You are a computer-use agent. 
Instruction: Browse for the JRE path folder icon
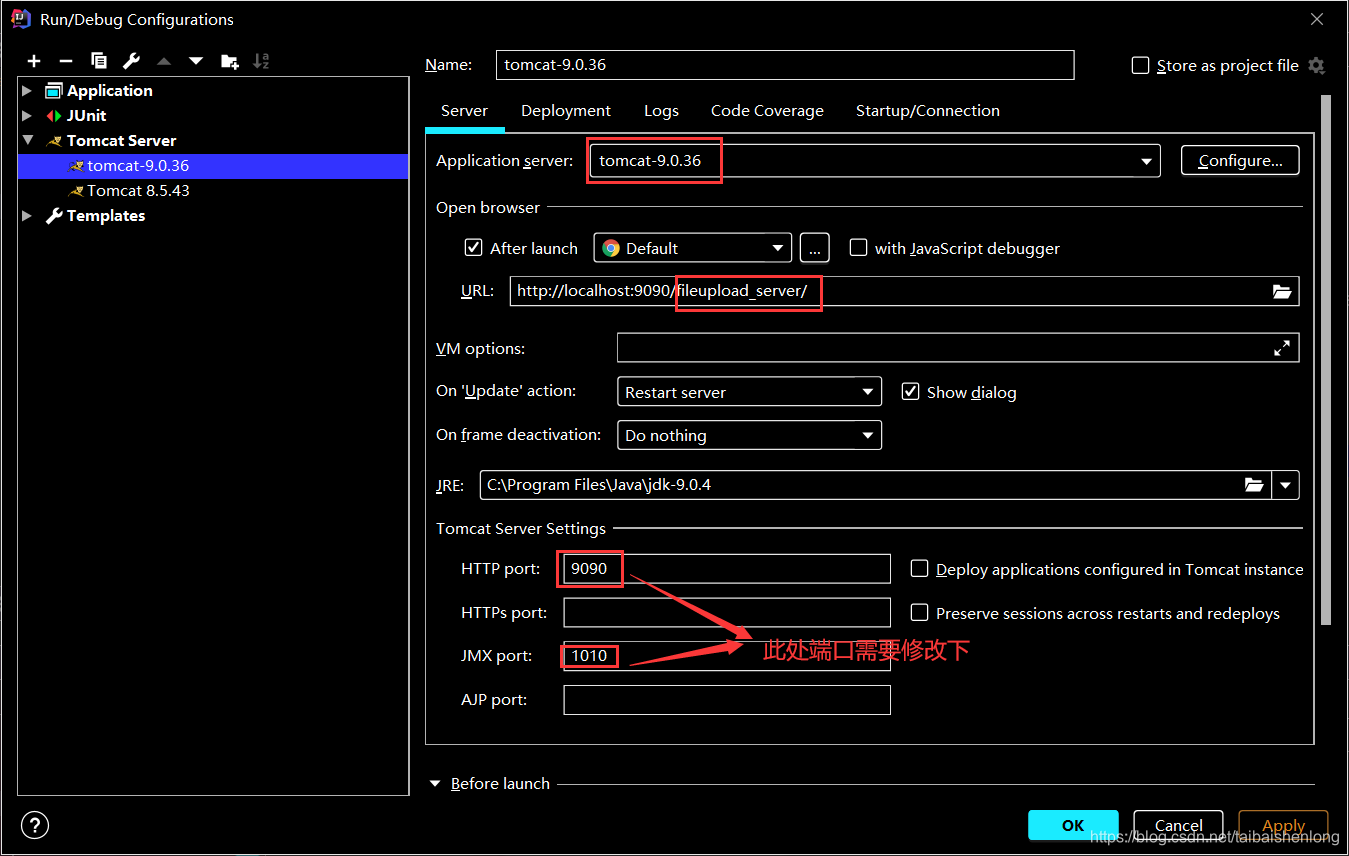1254,485
